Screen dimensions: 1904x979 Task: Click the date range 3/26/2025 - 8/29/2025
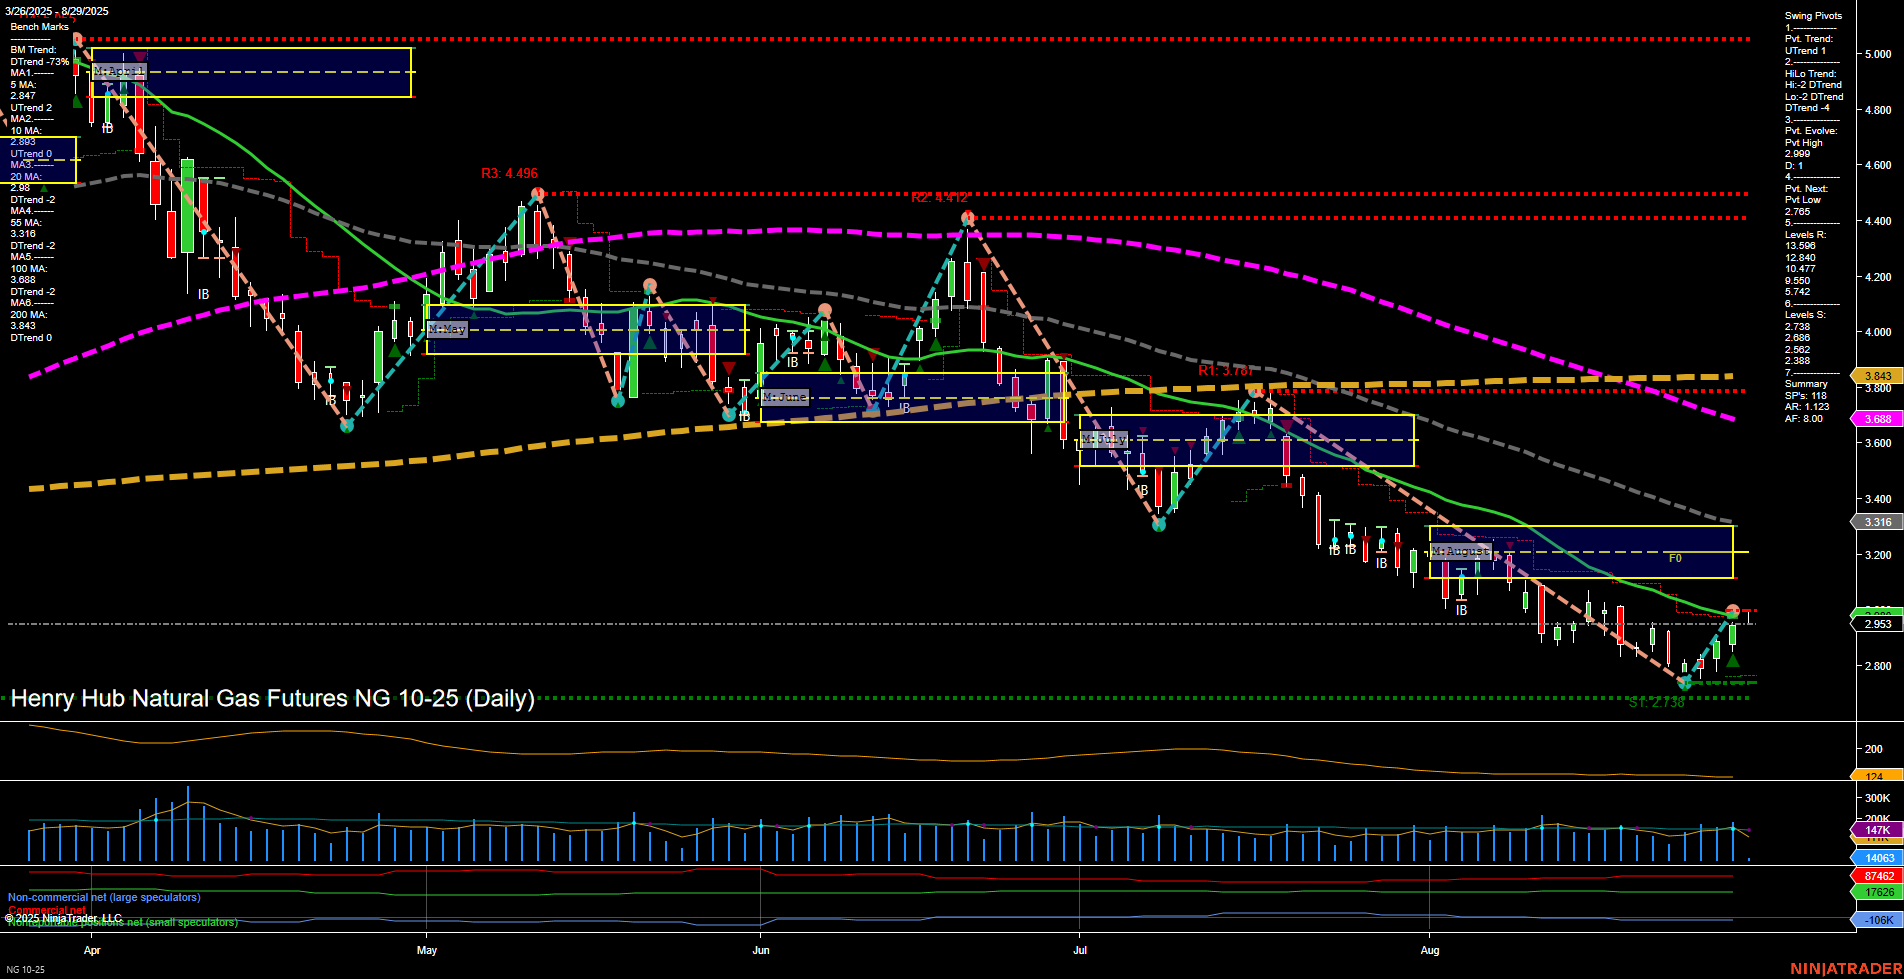(x=57, y=12)
